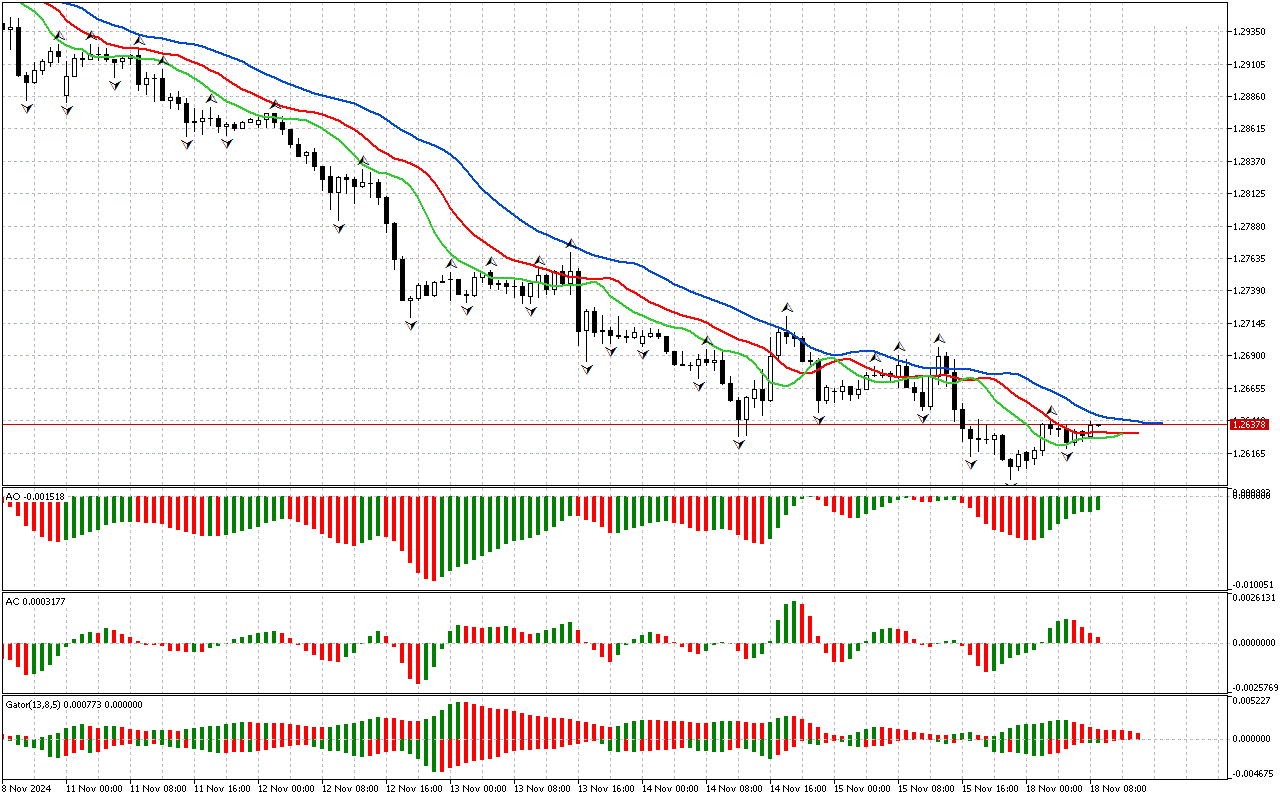Viewport: 1280px width, 800px height.
Task: Select the AC 0.0003177 indicator label
Action: click(x=35, y=600)
